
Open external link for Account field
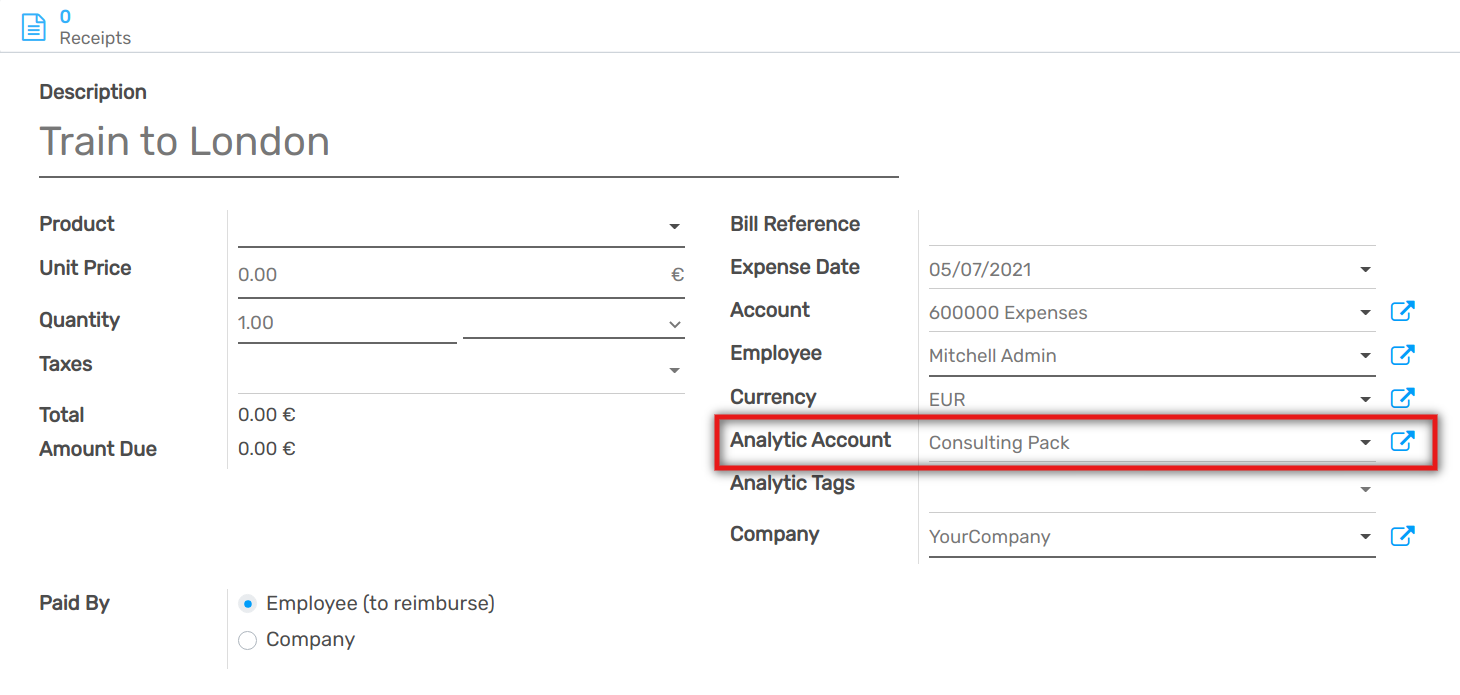click(1403, 312)
